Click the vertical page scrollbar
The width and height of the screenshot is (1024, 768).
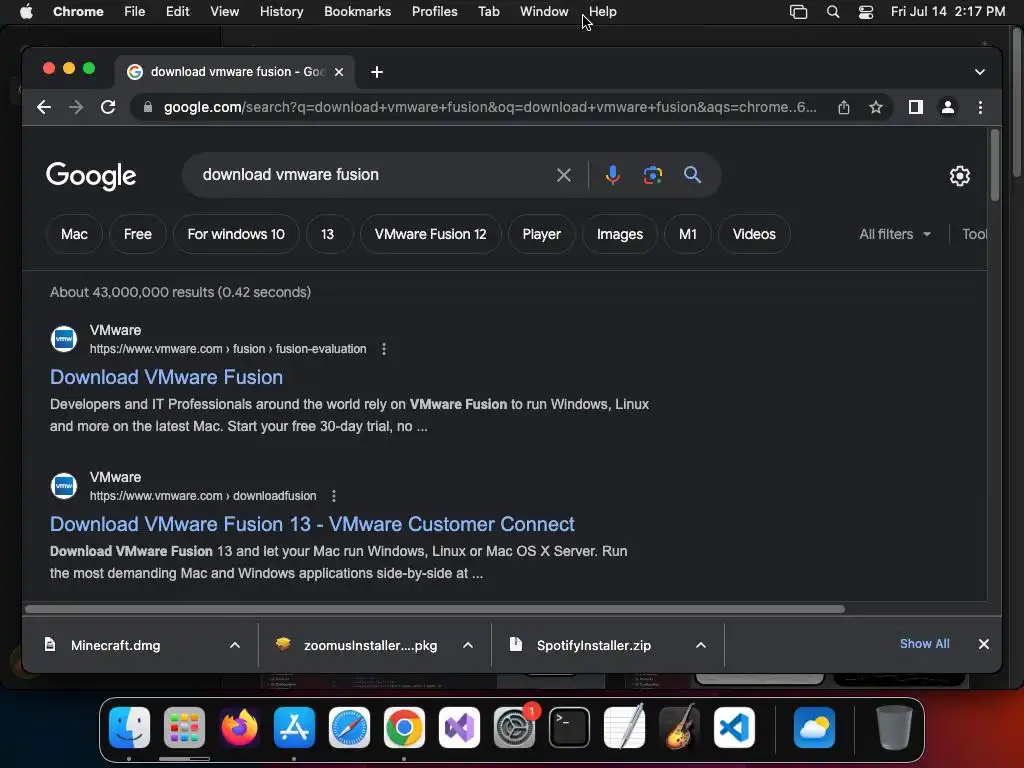coord(995,165)
